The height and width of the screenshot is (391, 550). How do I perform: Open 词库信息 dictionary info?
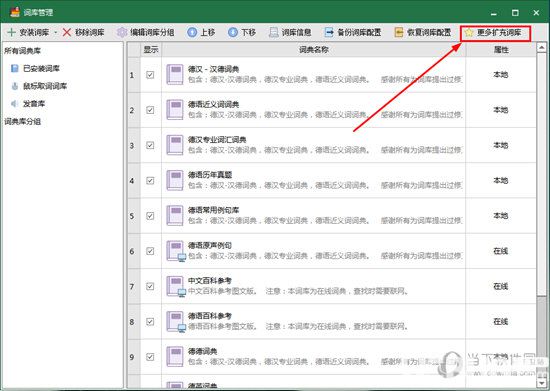point(290,32)
